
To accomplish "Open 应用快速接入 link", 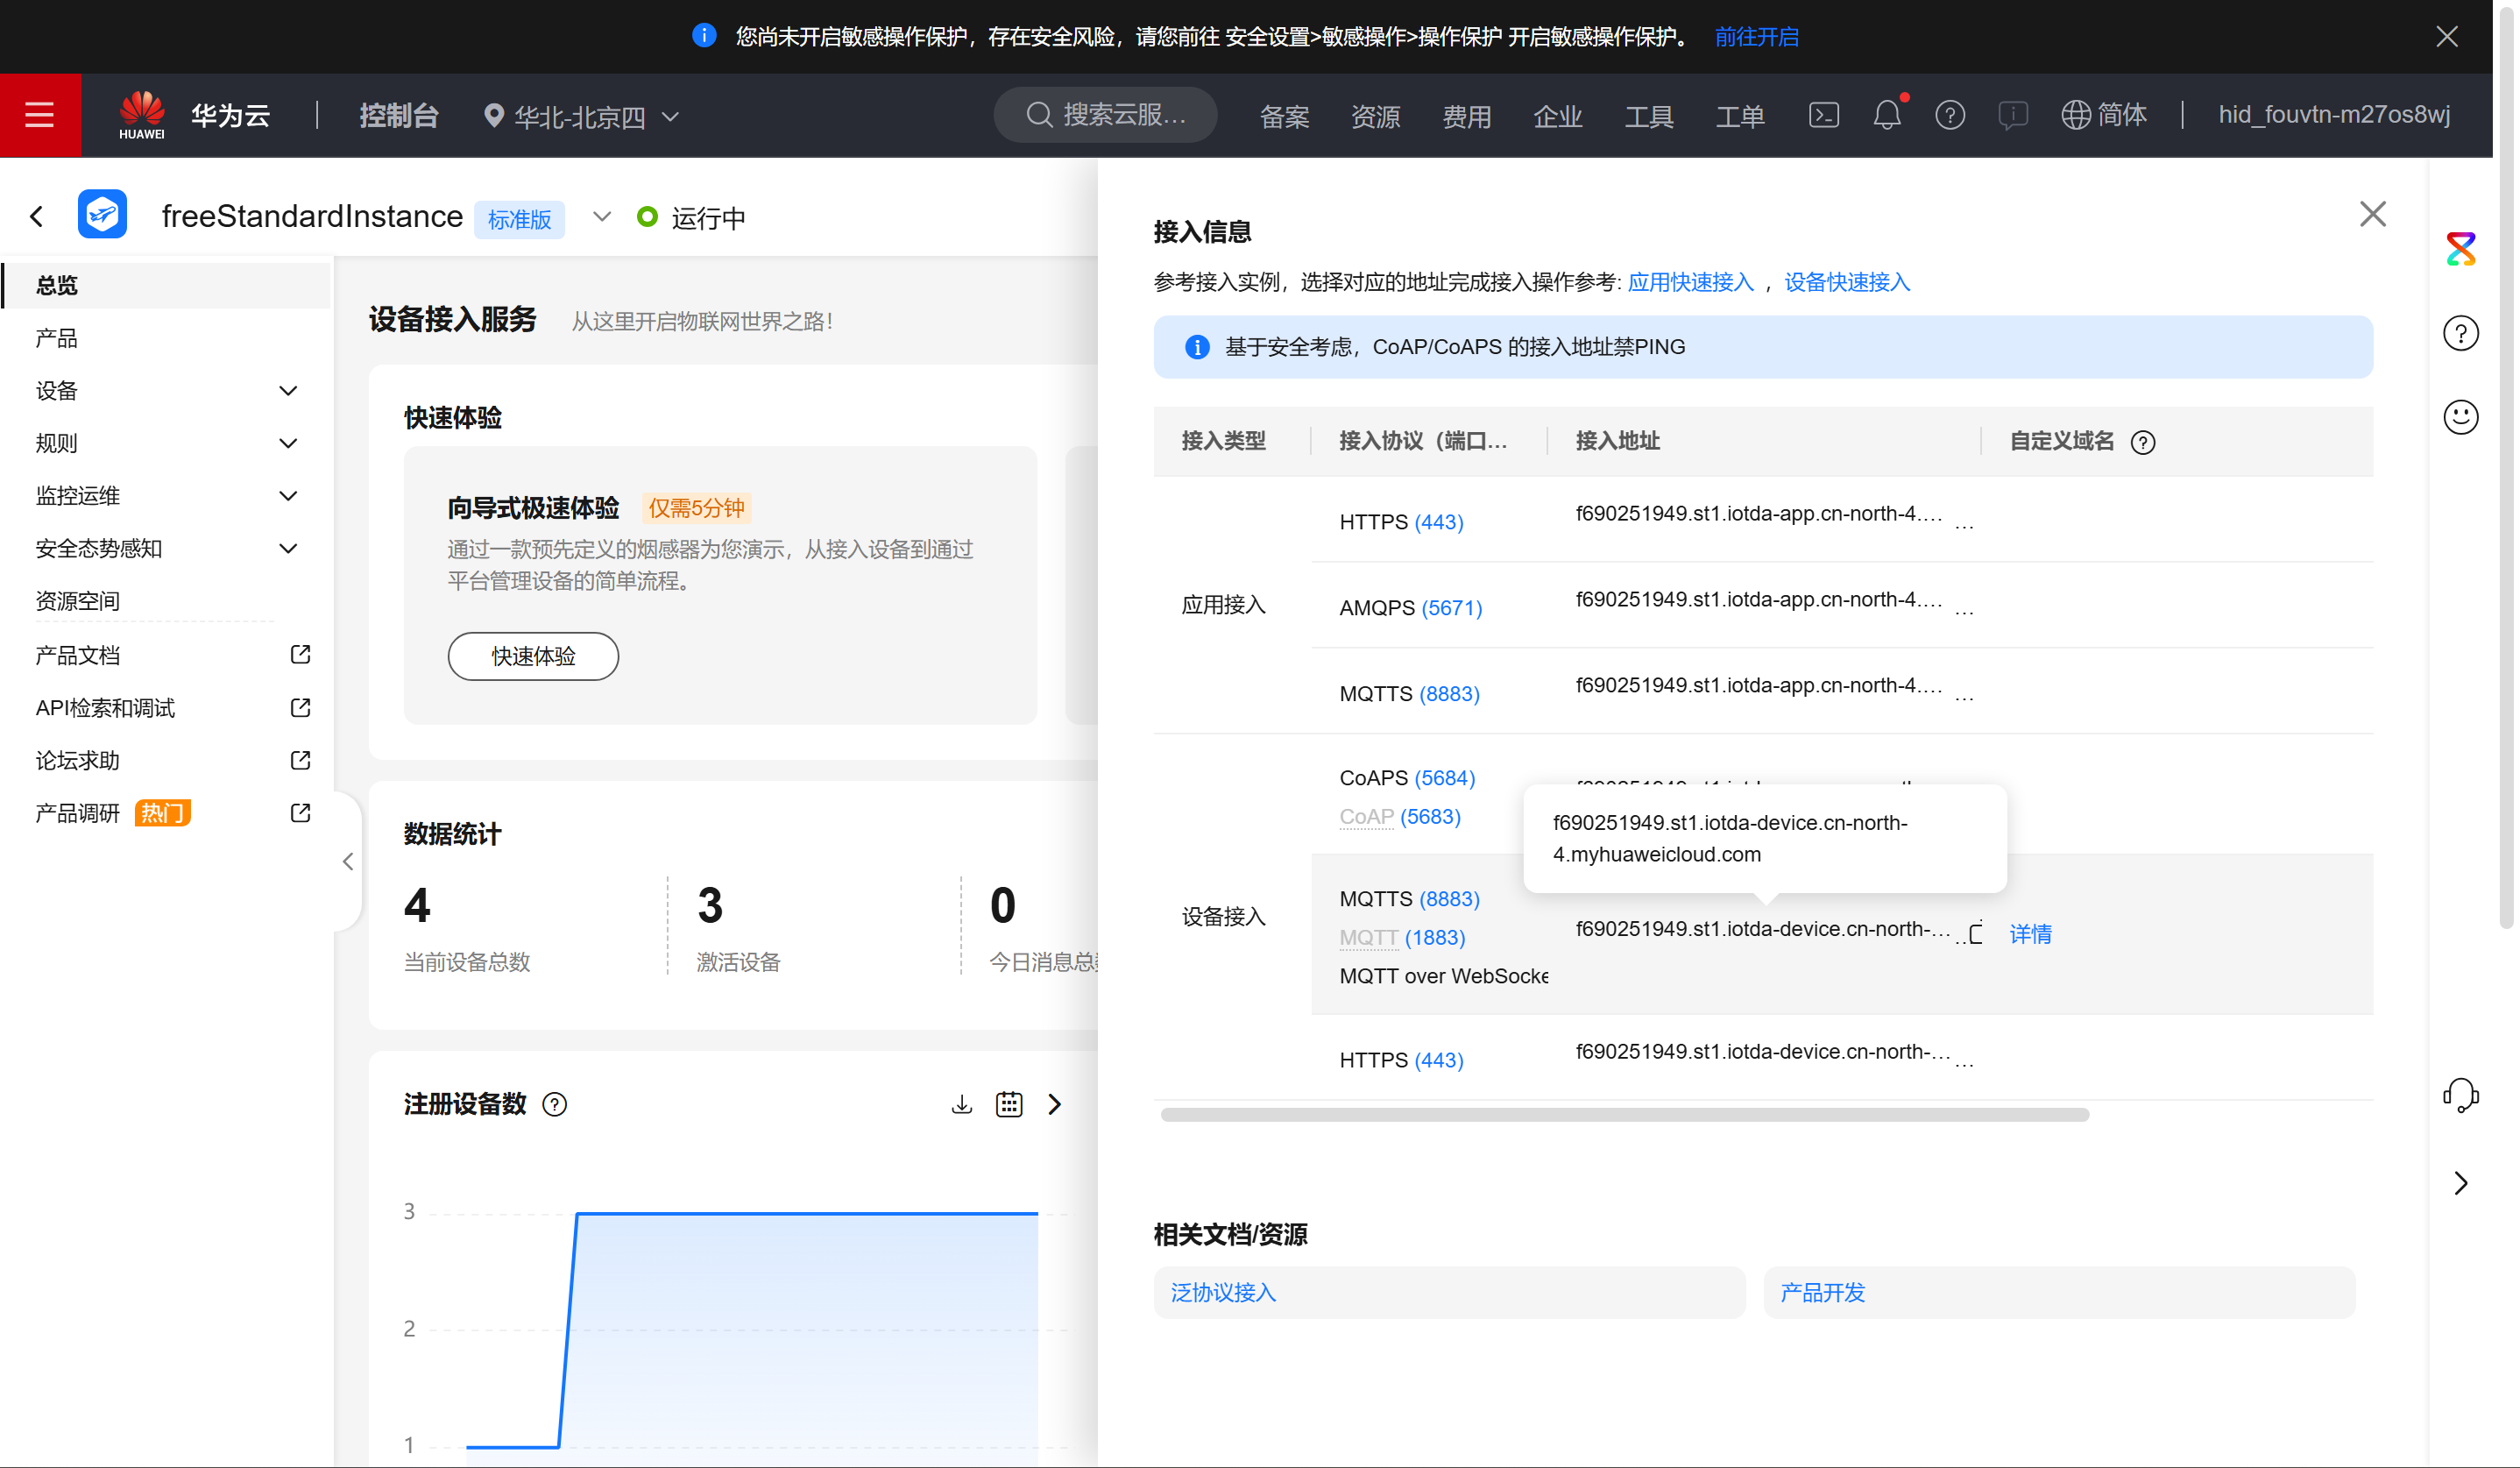I will (x=1690, y=282).
